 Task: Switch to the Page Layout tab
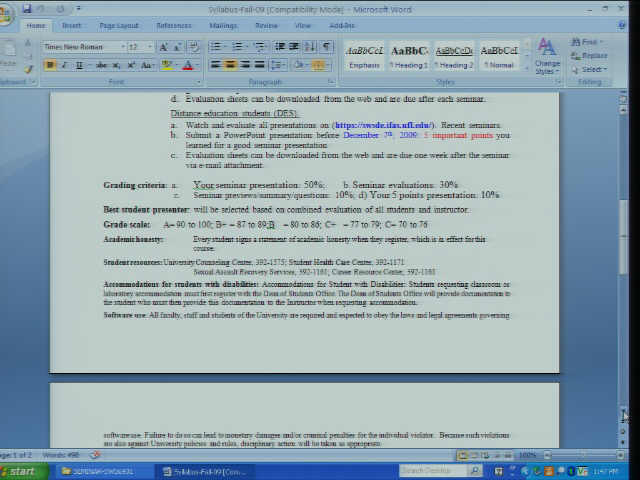119,25
